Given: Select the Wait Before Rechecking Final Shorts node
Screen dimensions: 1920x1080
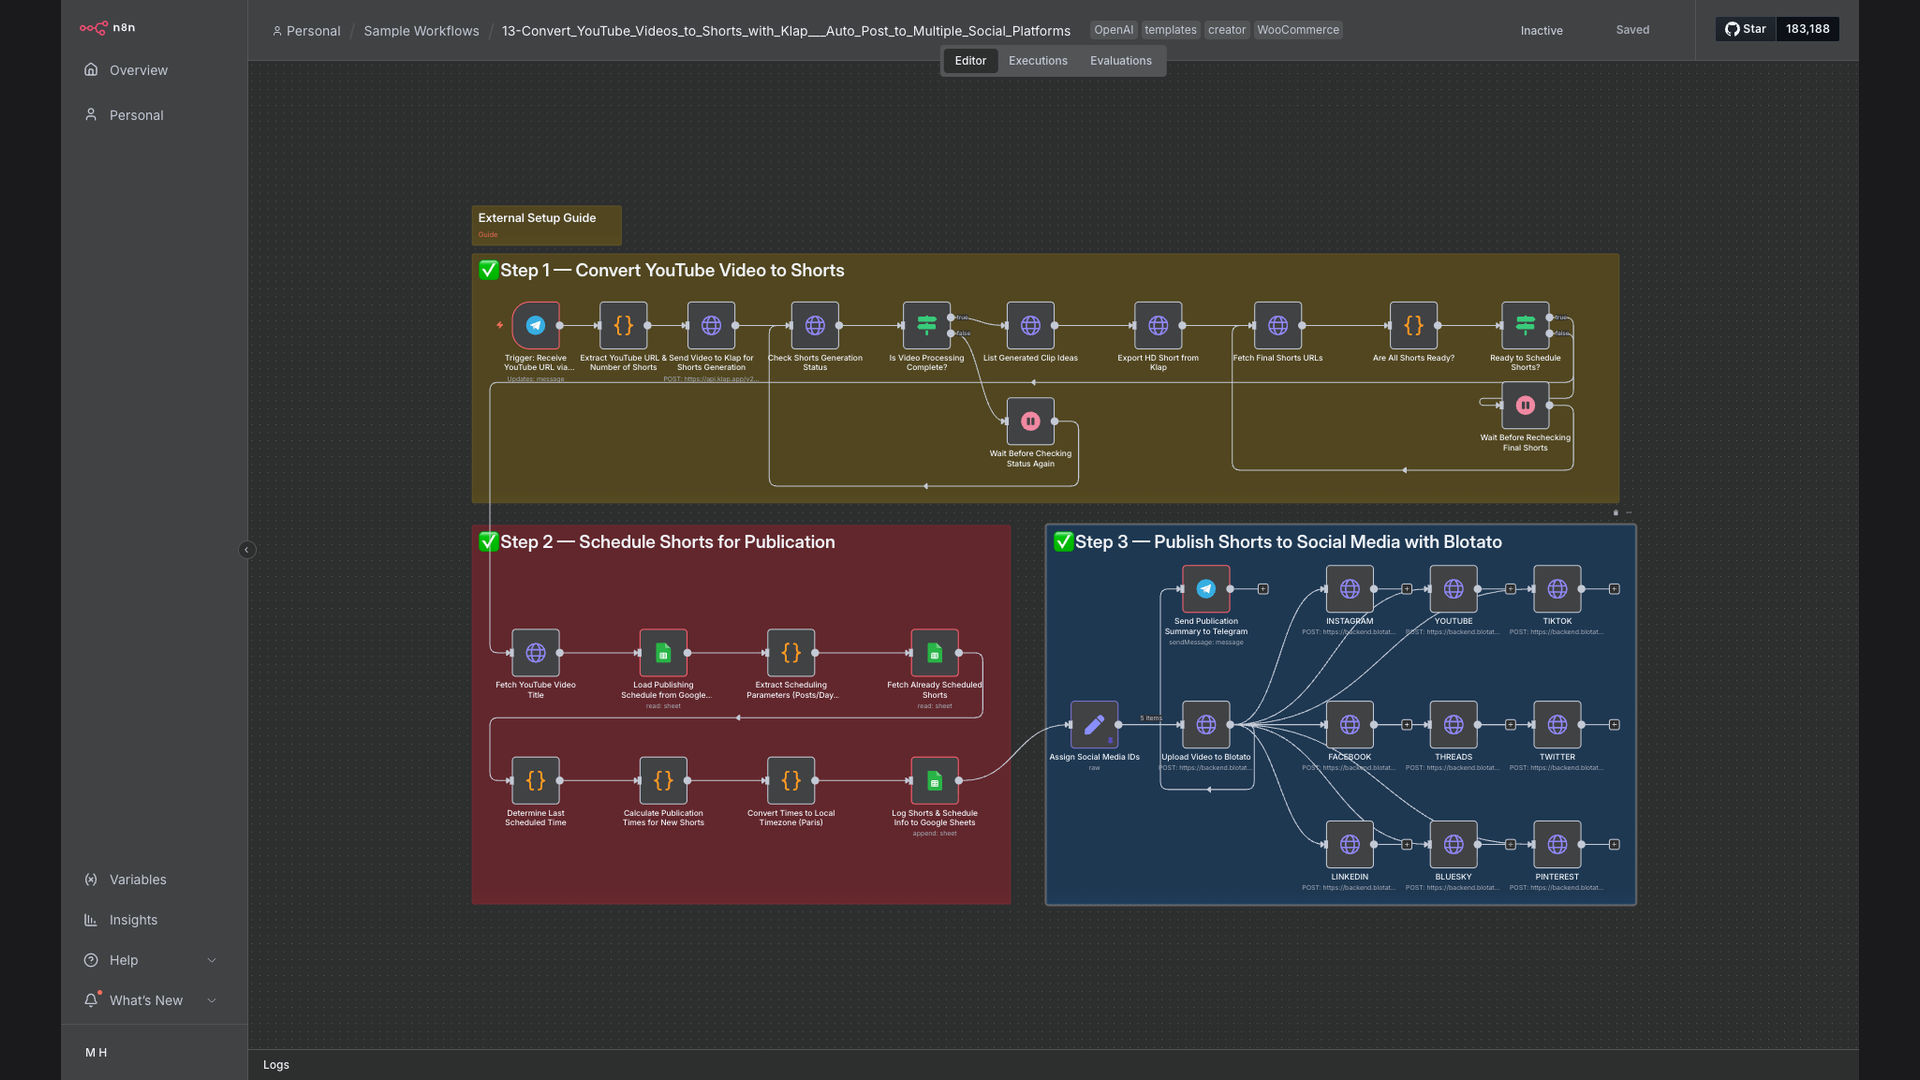Looking at the screenshot, I should [x=1525, y=405].
